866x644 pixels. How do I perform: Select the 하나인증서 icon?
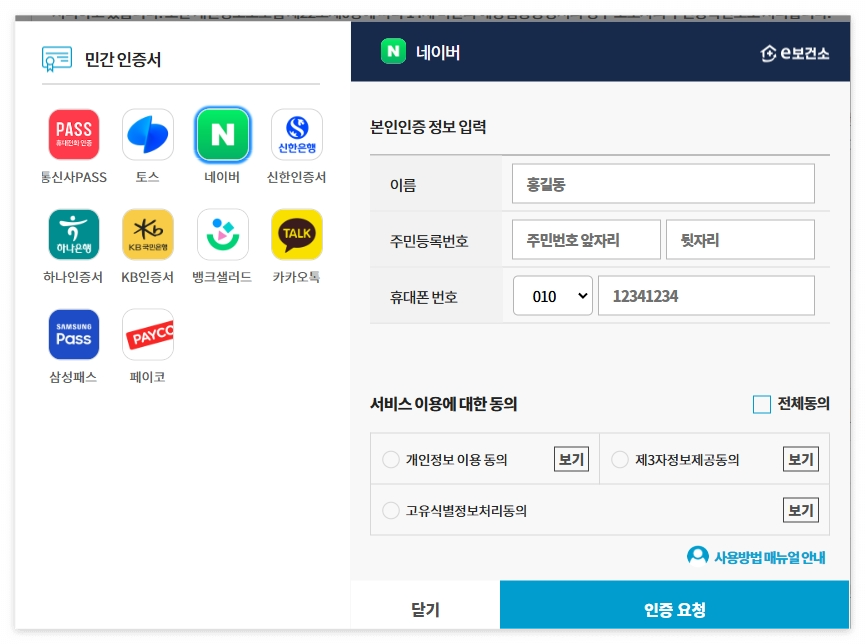73,234
